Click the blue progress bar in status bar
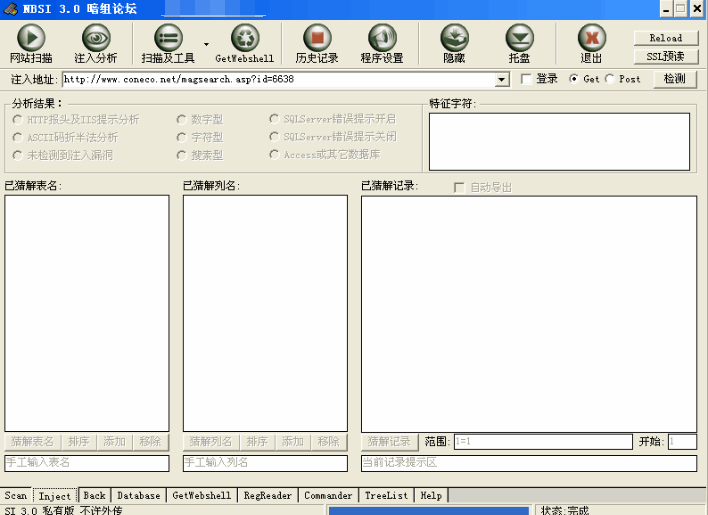Viewport: 708px width, 515px height. coord(429,510)
